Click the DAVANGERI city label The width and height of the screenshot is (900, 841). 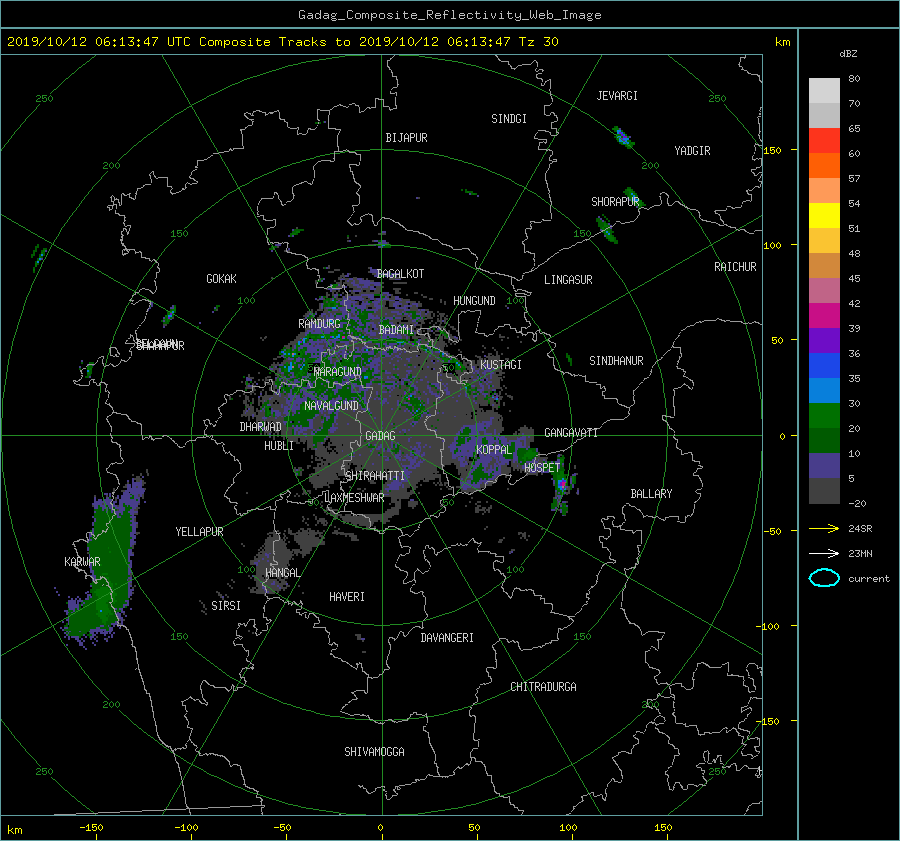(447, 638)
